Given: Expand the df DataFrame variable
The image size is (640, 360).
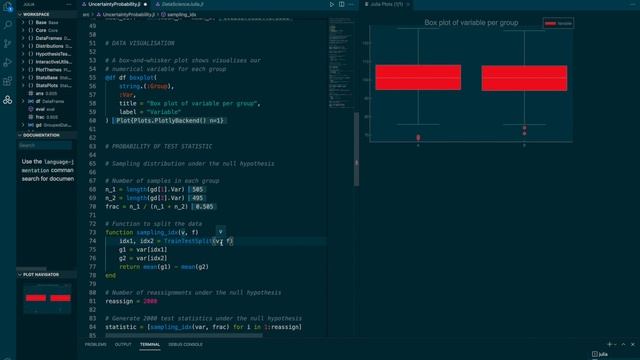Looking at the screenshot, I should 23,101.
